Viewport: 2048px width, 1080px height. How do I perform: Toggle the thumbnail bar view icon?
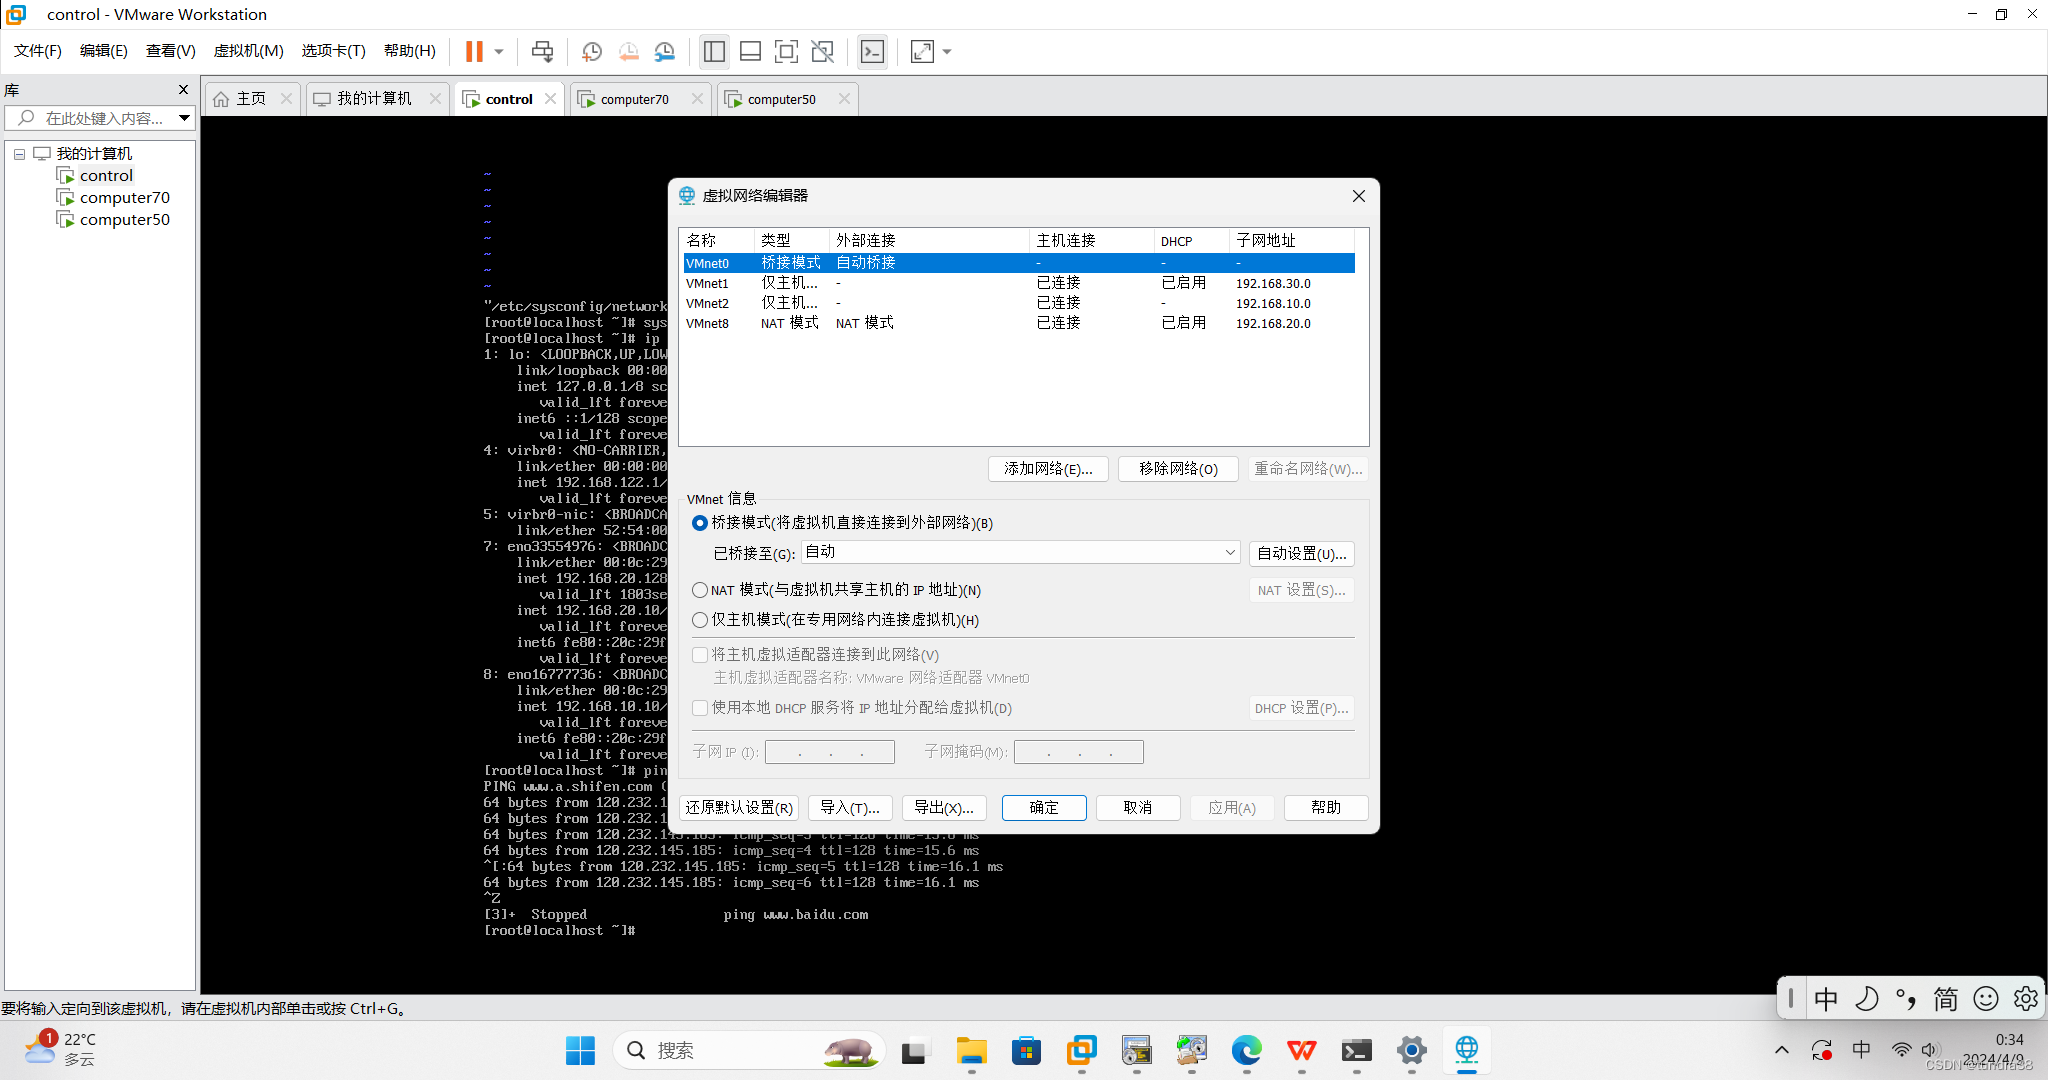coord(750,51)
